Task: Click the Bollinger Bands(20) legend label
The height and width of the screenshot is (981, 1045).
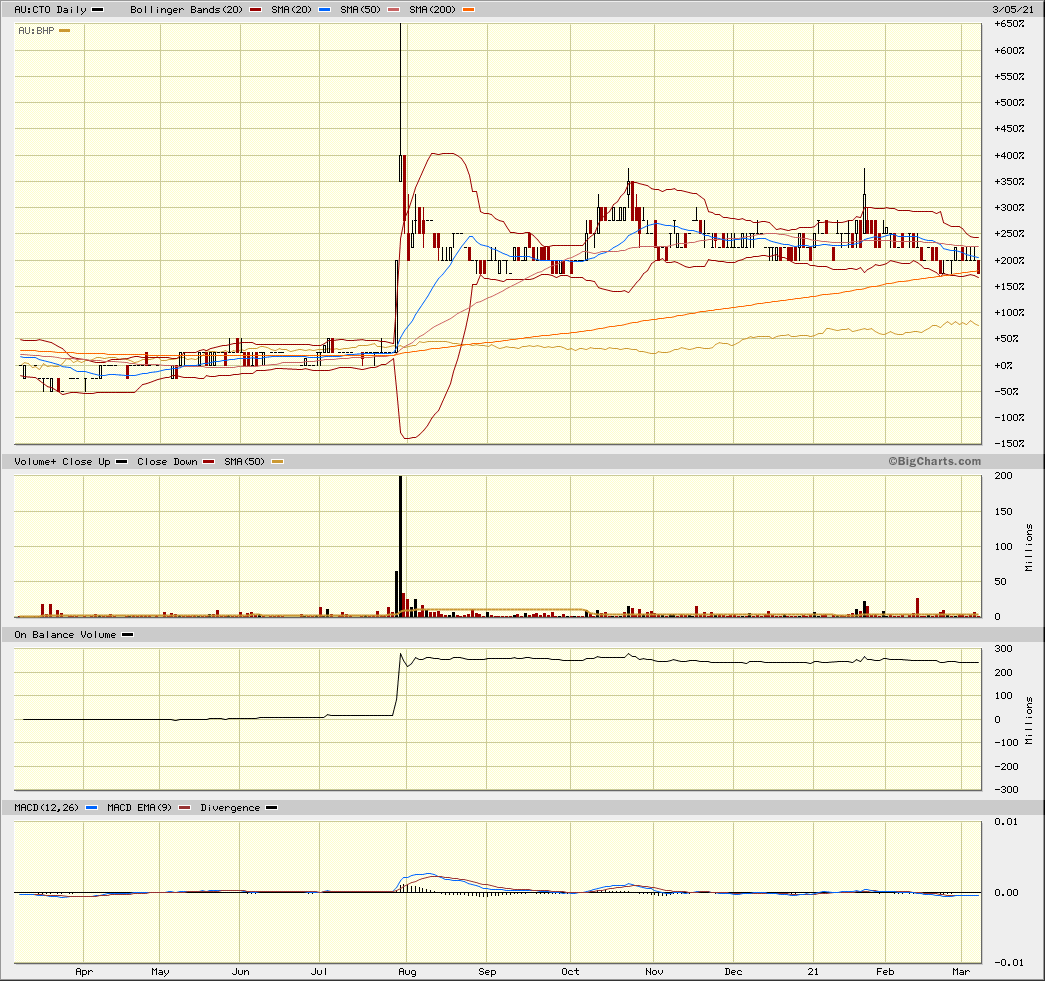Action: tap(187, 10)
